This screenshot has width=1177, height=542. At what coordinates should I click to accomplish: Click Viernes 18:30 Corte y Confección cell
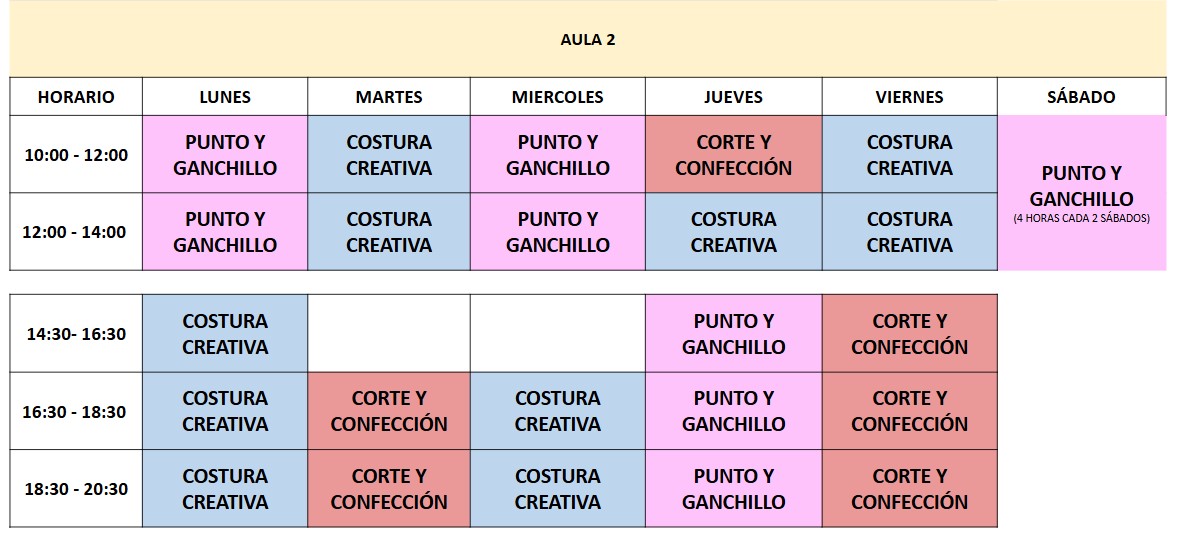pyautogui.click(x=909, y=489)
